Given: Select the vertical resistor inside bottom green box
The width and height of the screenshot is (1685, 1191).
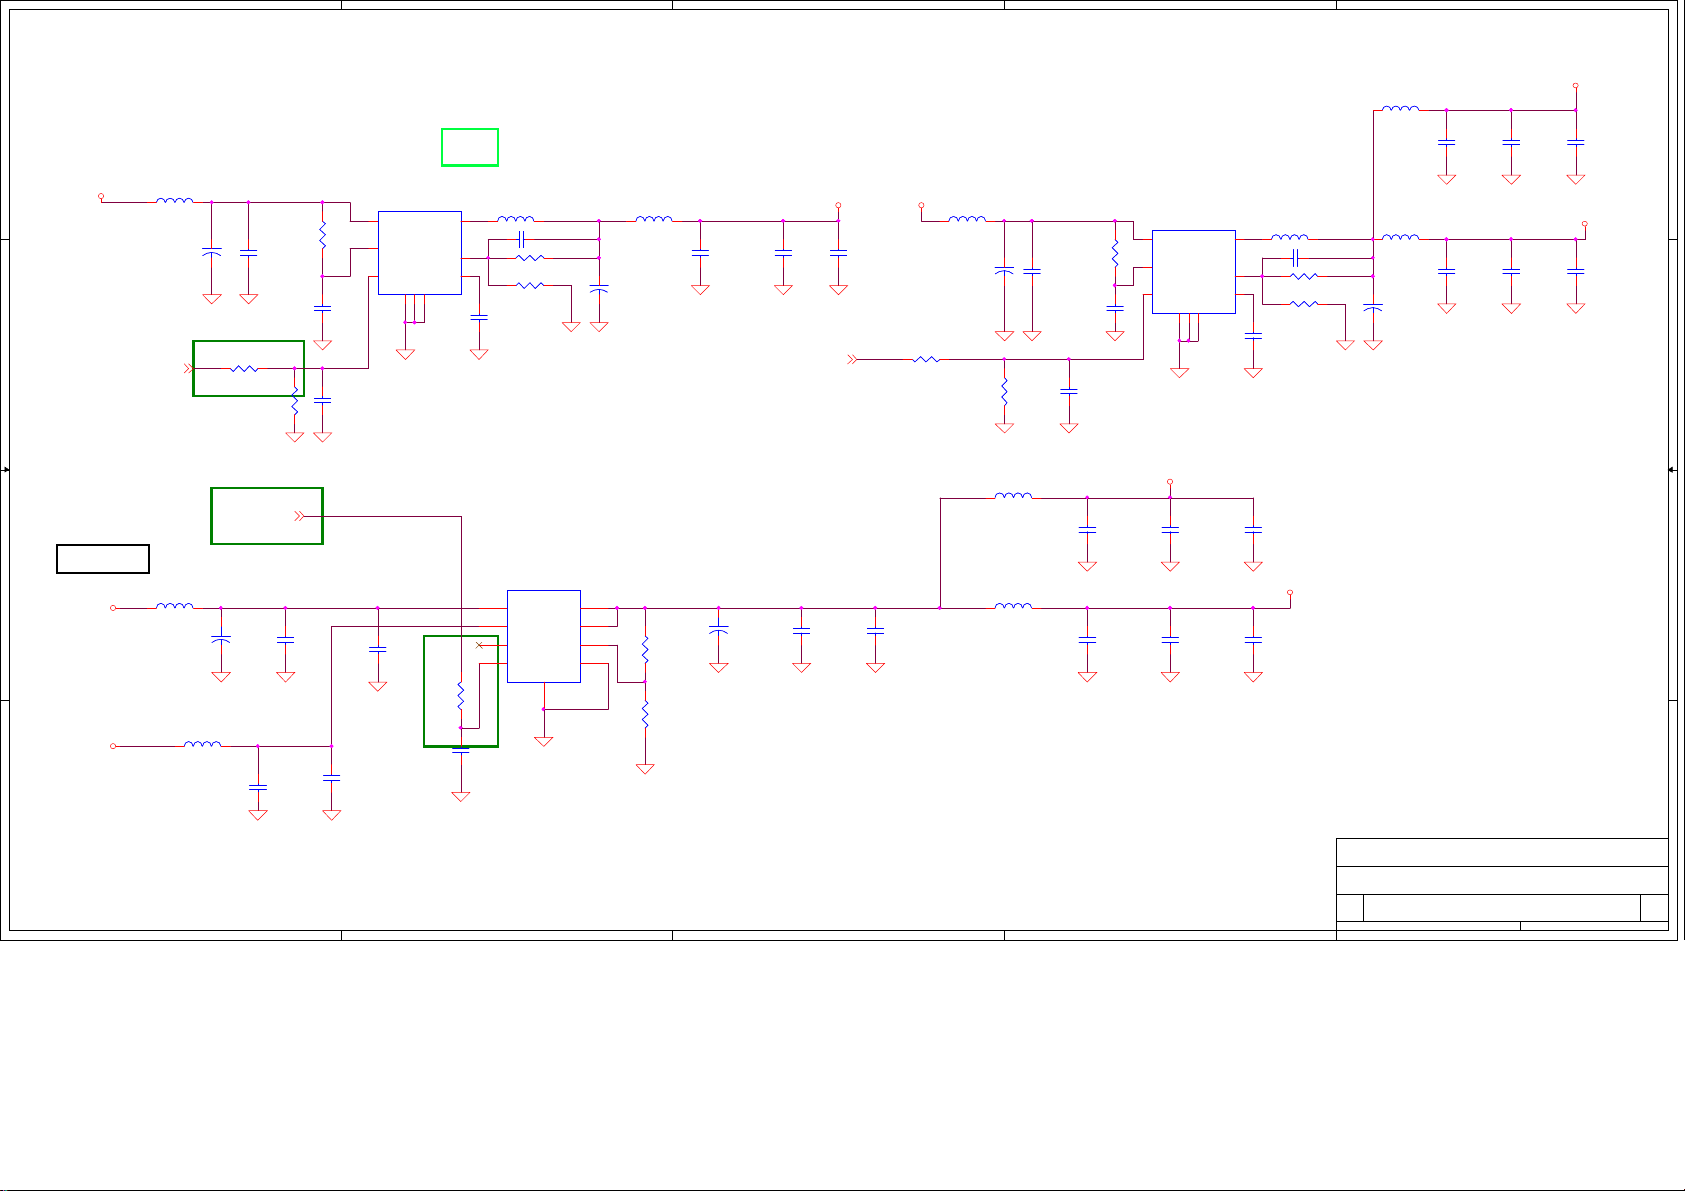Looking at the screenshot, I should (x=461, y=693).
